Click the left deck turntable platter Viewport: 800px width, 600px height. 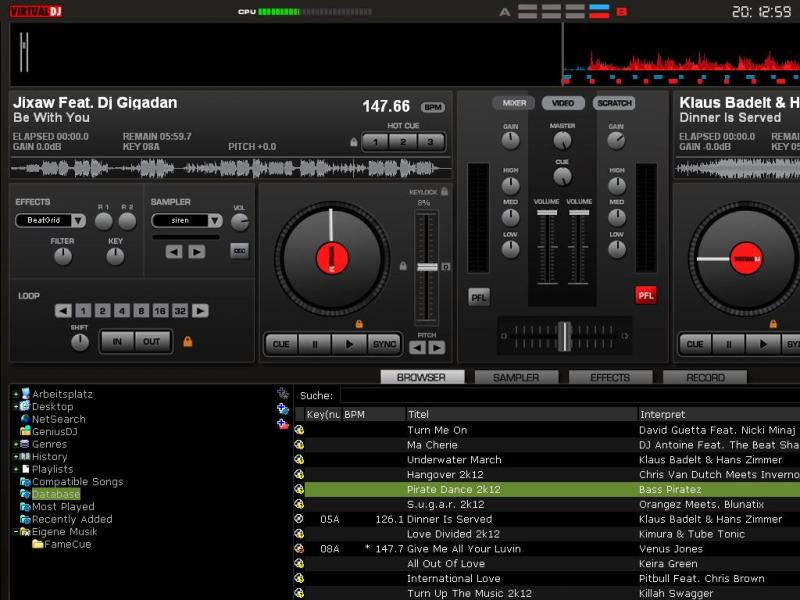[331, 257]
